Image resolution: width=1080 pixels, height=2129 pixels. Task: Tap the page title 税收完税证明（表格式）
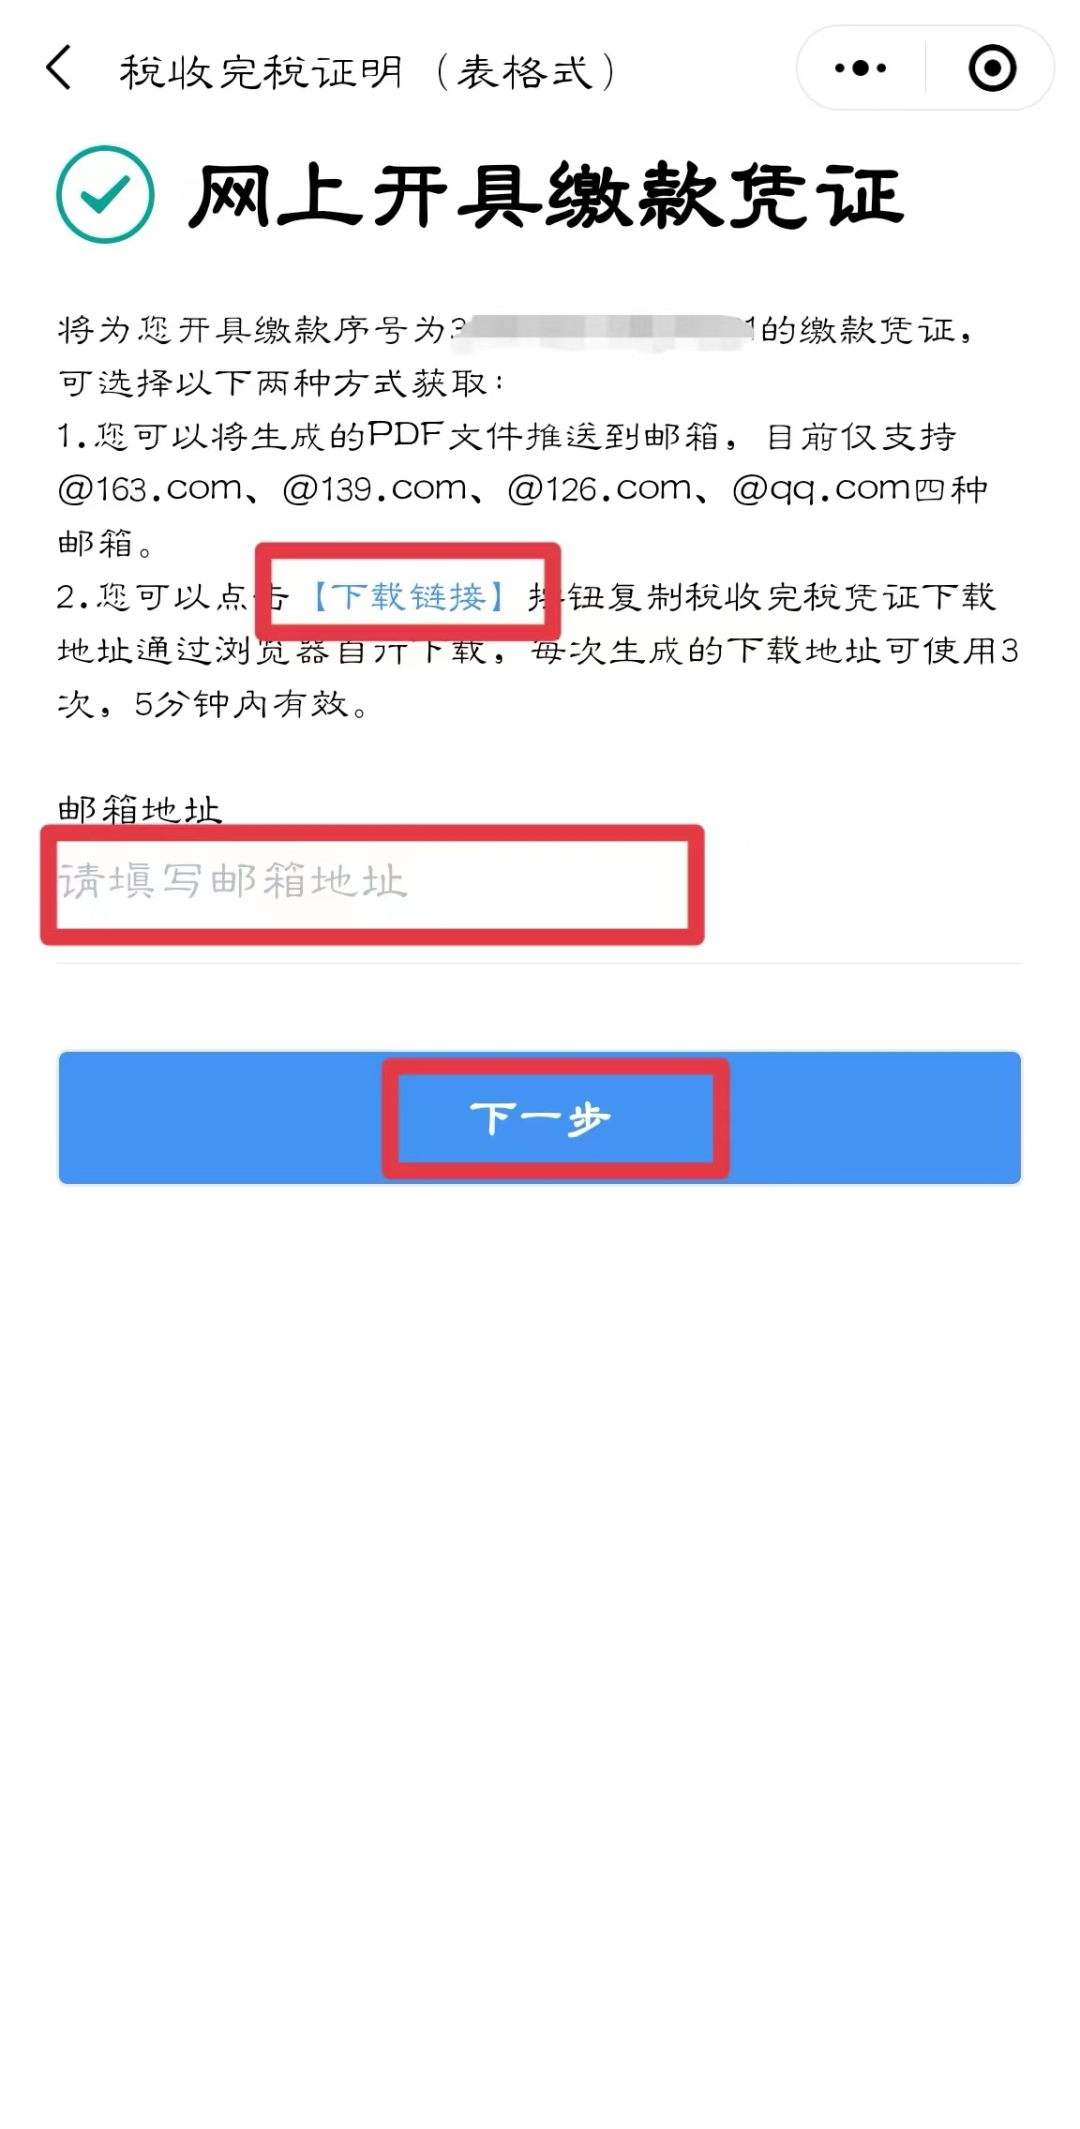[x=368, y=72]
